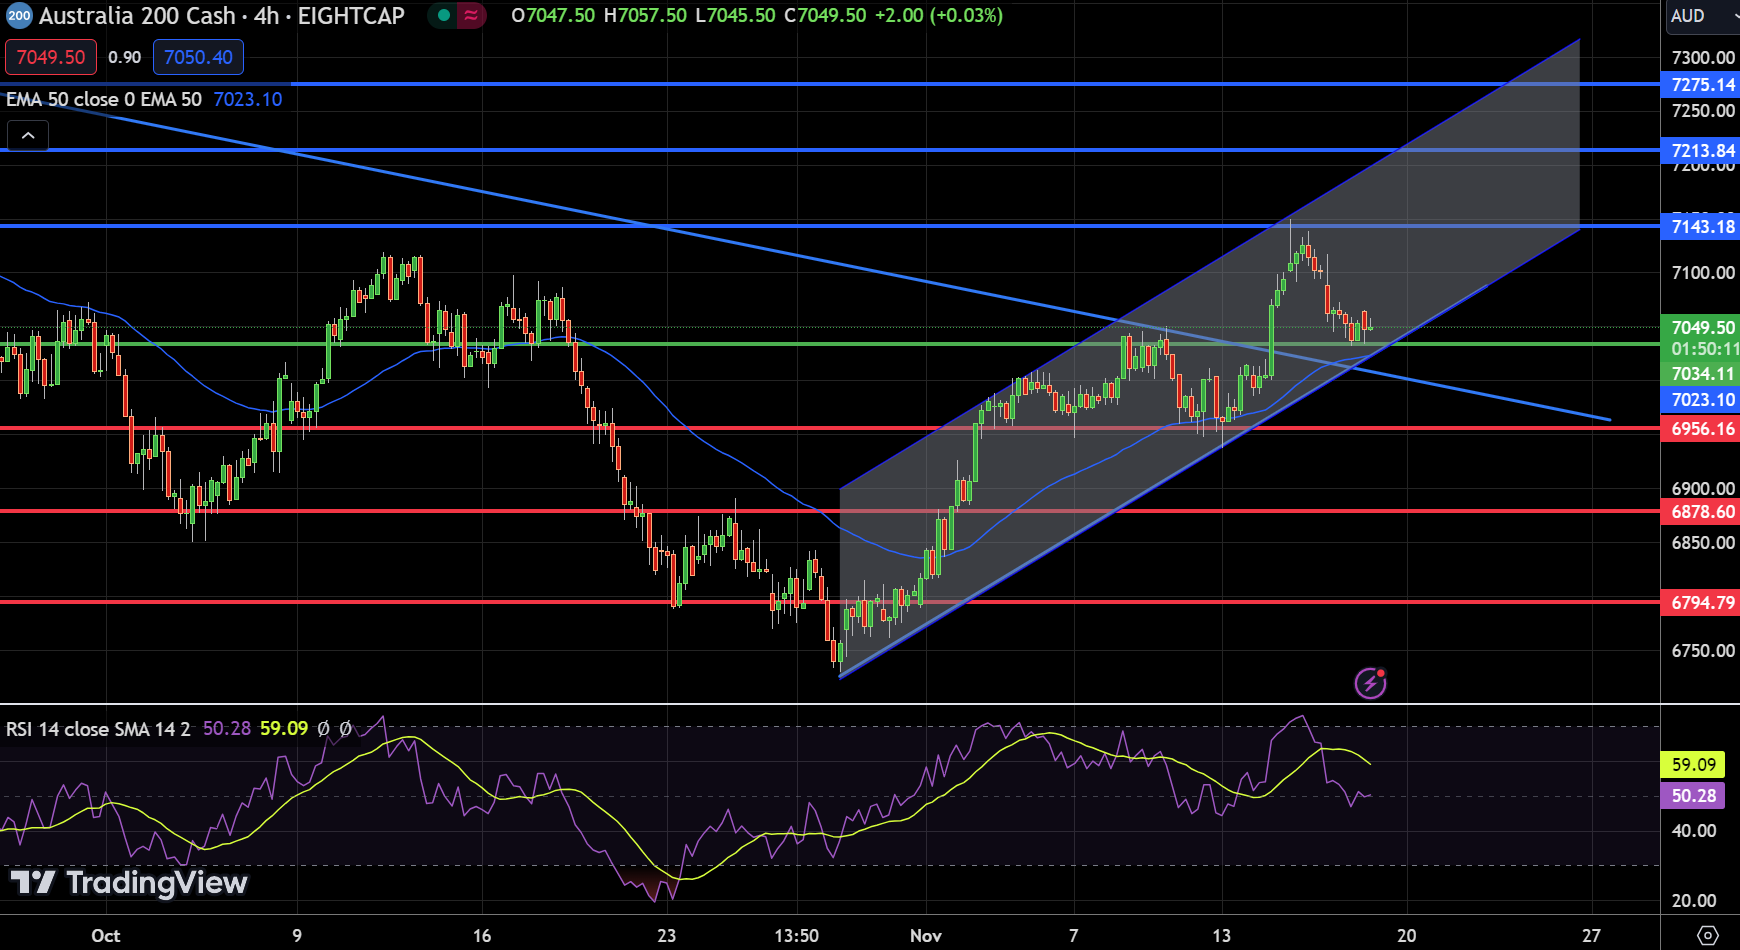
Task: Click the RSI 14 close indicator legend
Action: [x=98, y=729]
